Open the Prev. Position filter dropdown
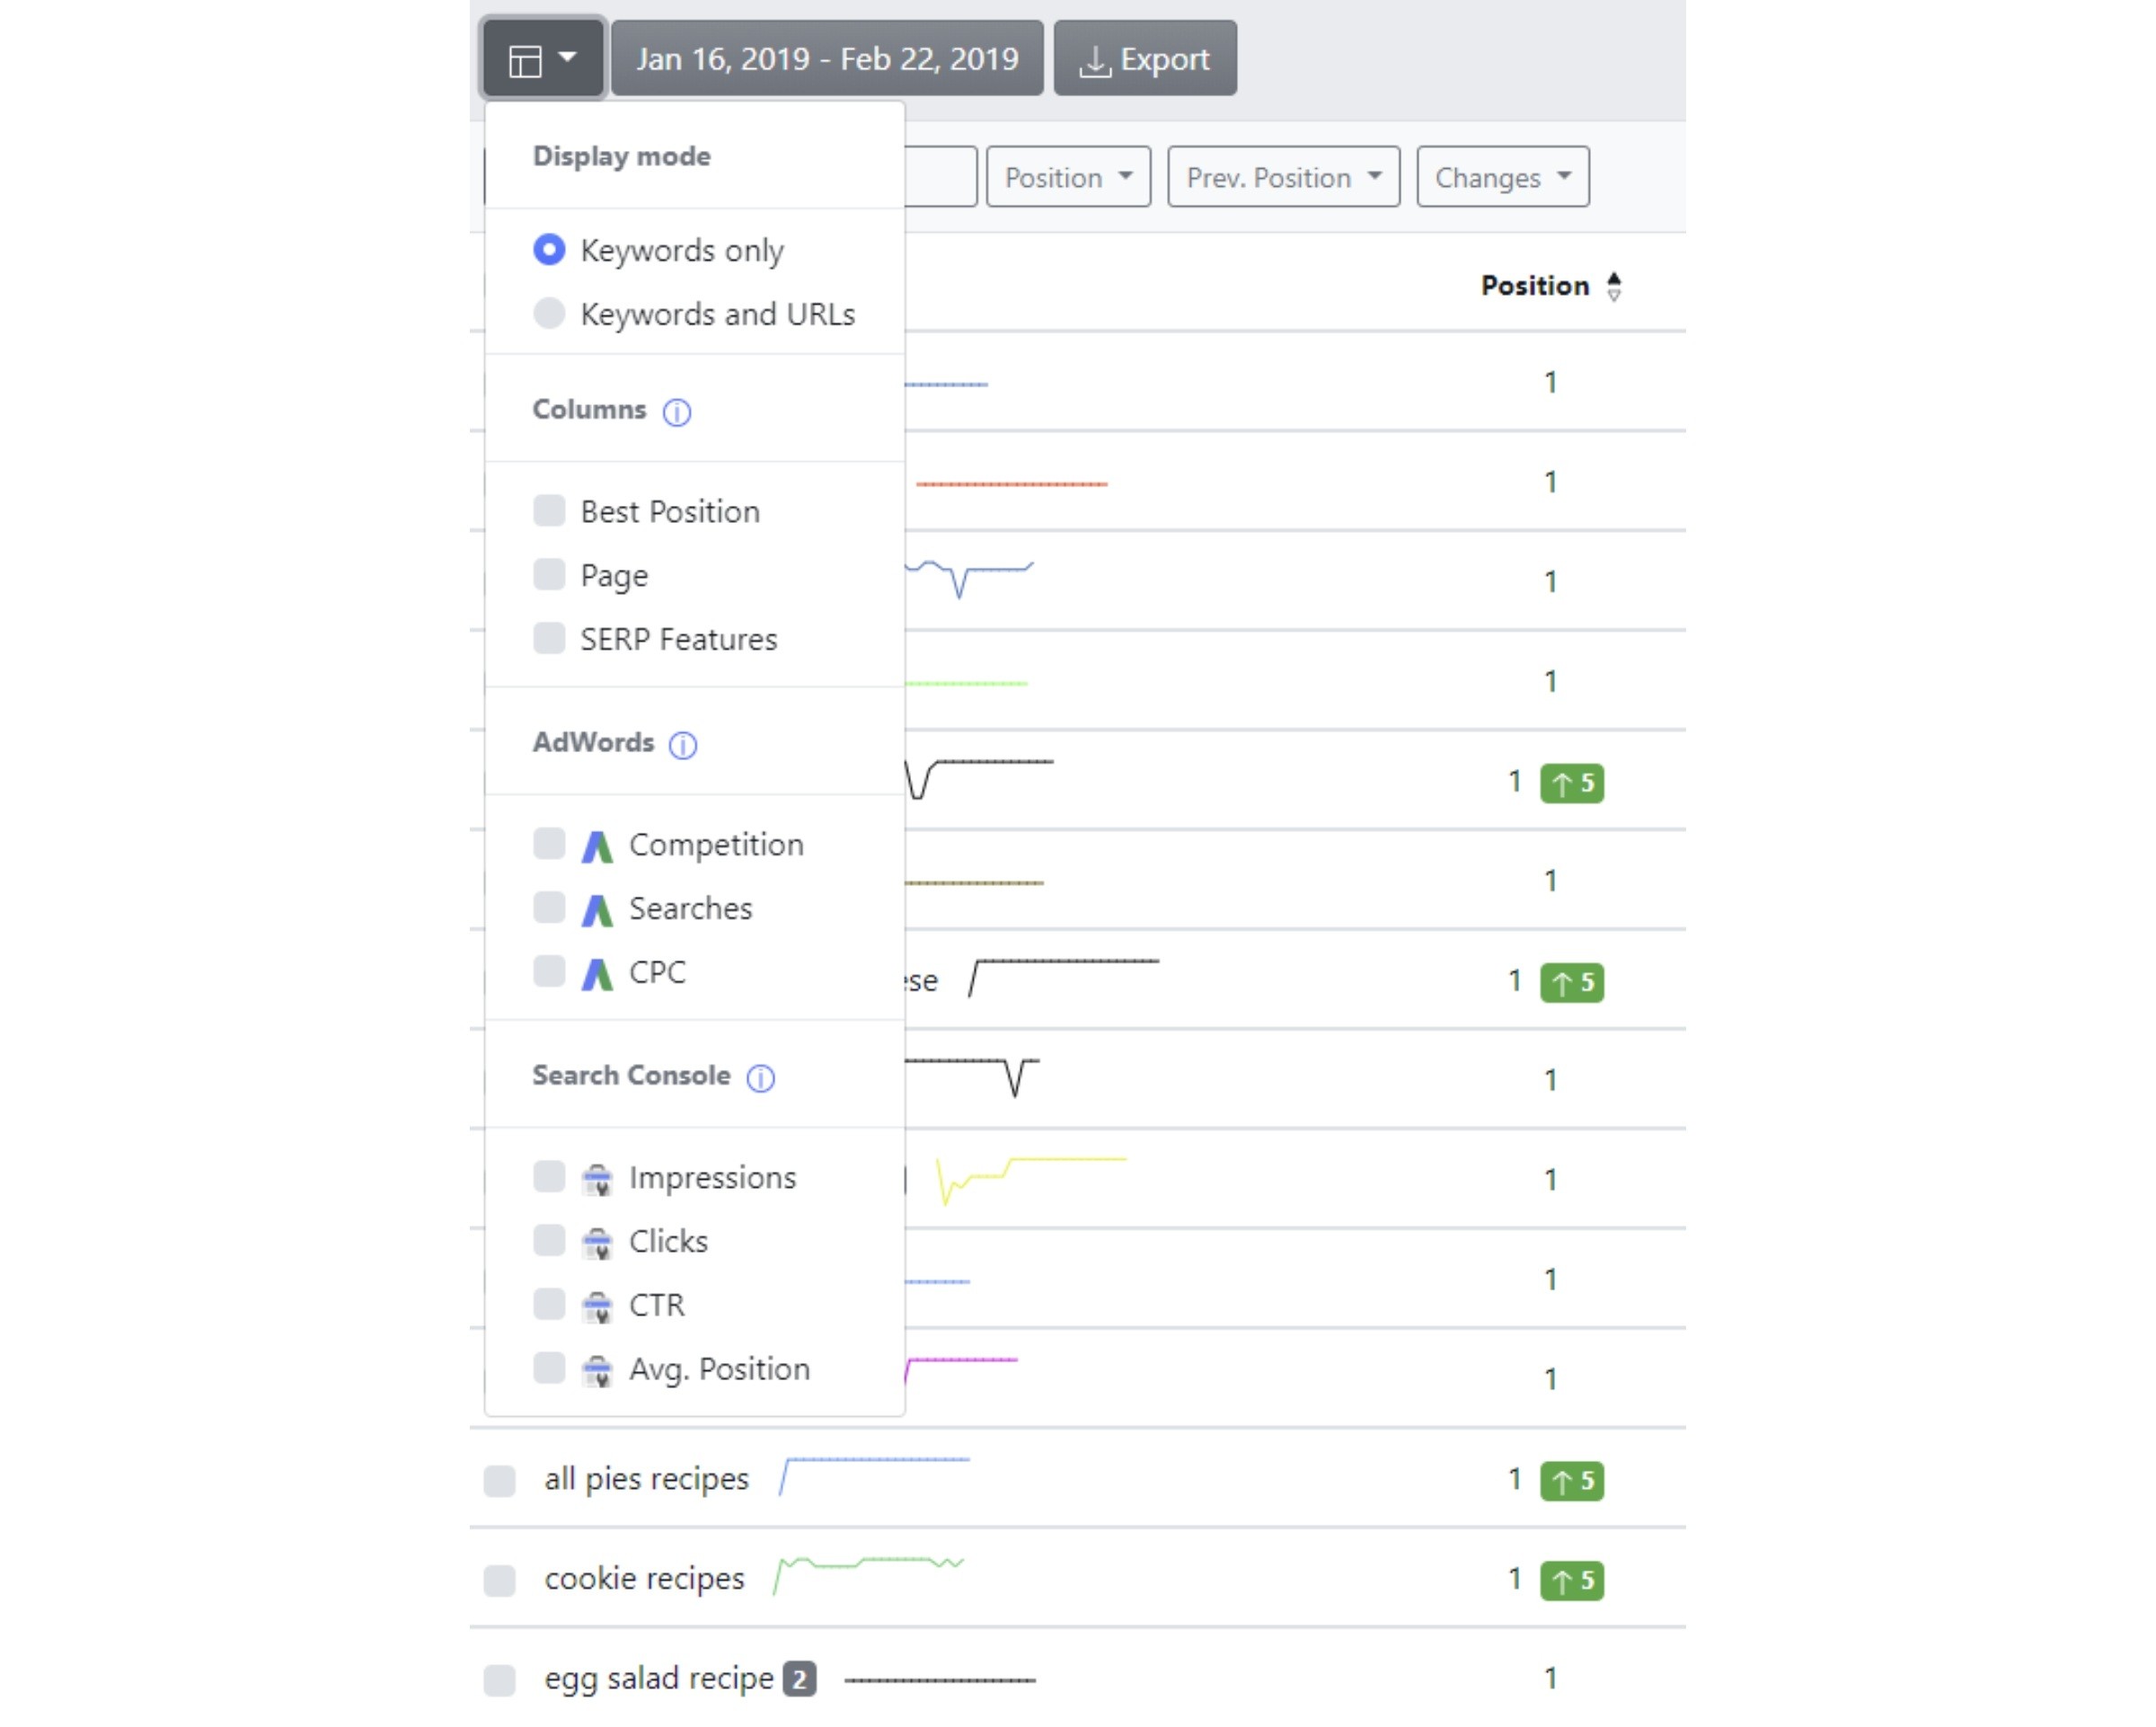This screenshot has width=2156, height=1727. [1284, 177]
